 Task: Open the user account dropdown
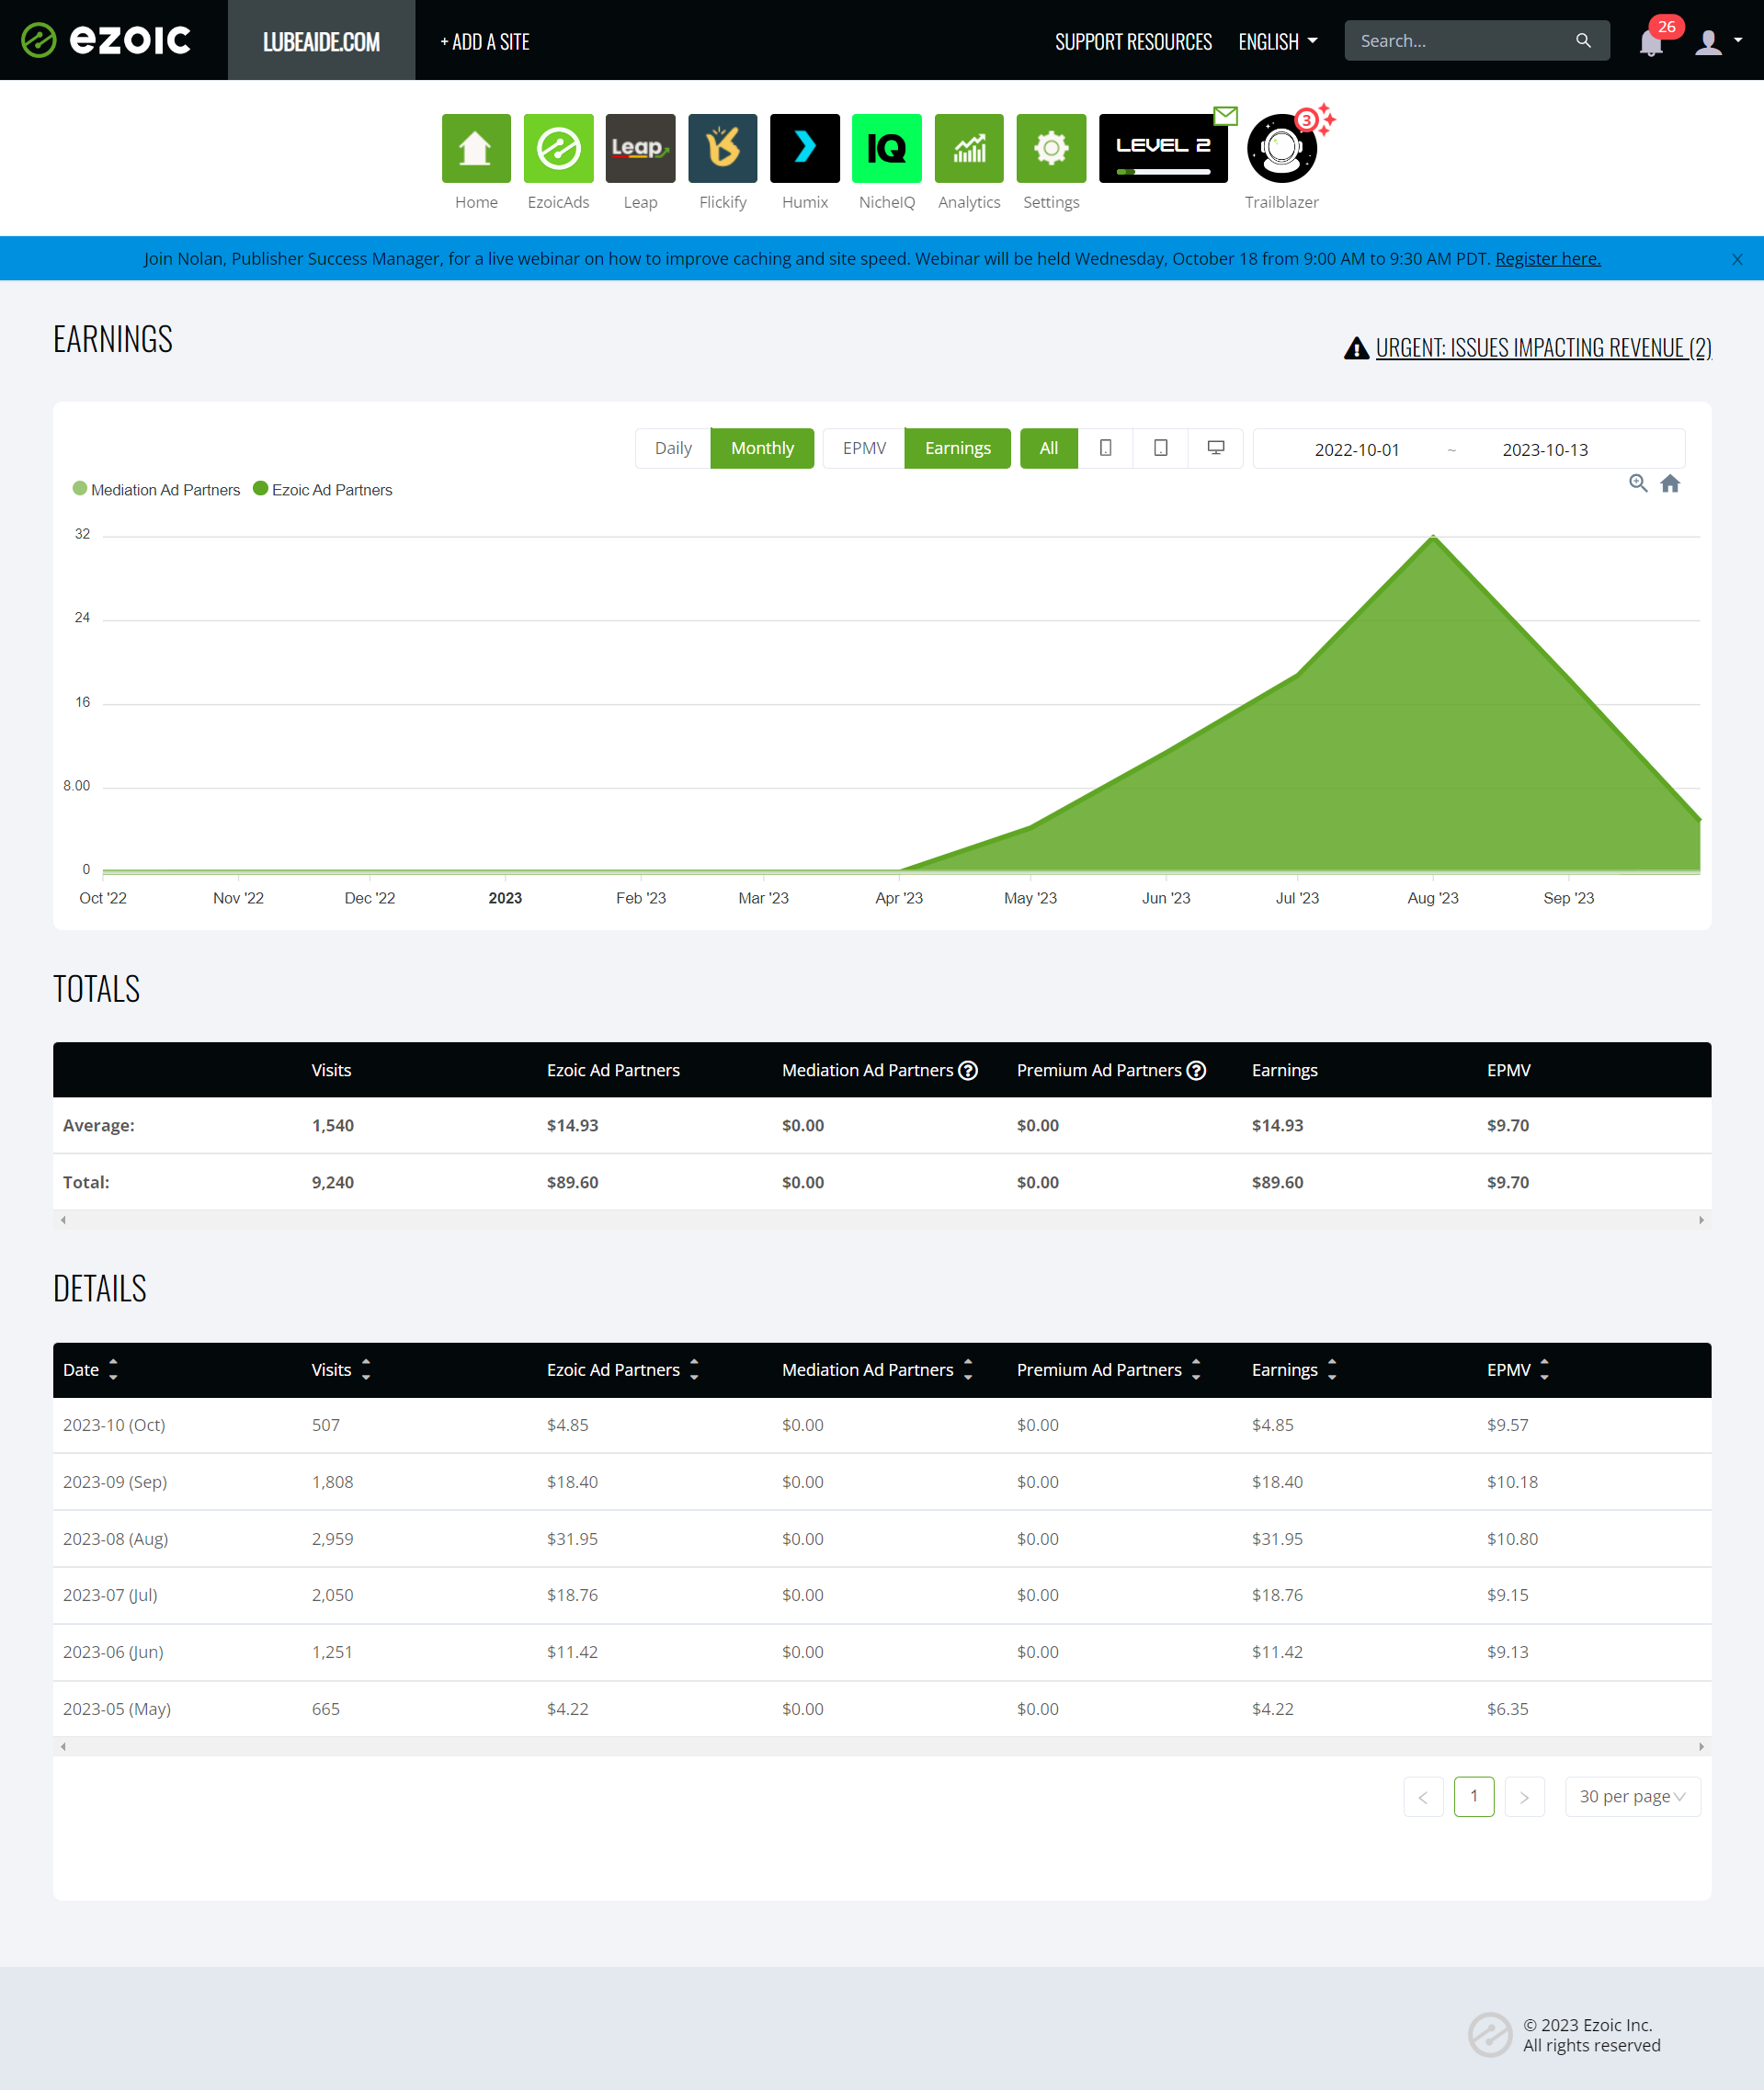tap(1718, 41)
